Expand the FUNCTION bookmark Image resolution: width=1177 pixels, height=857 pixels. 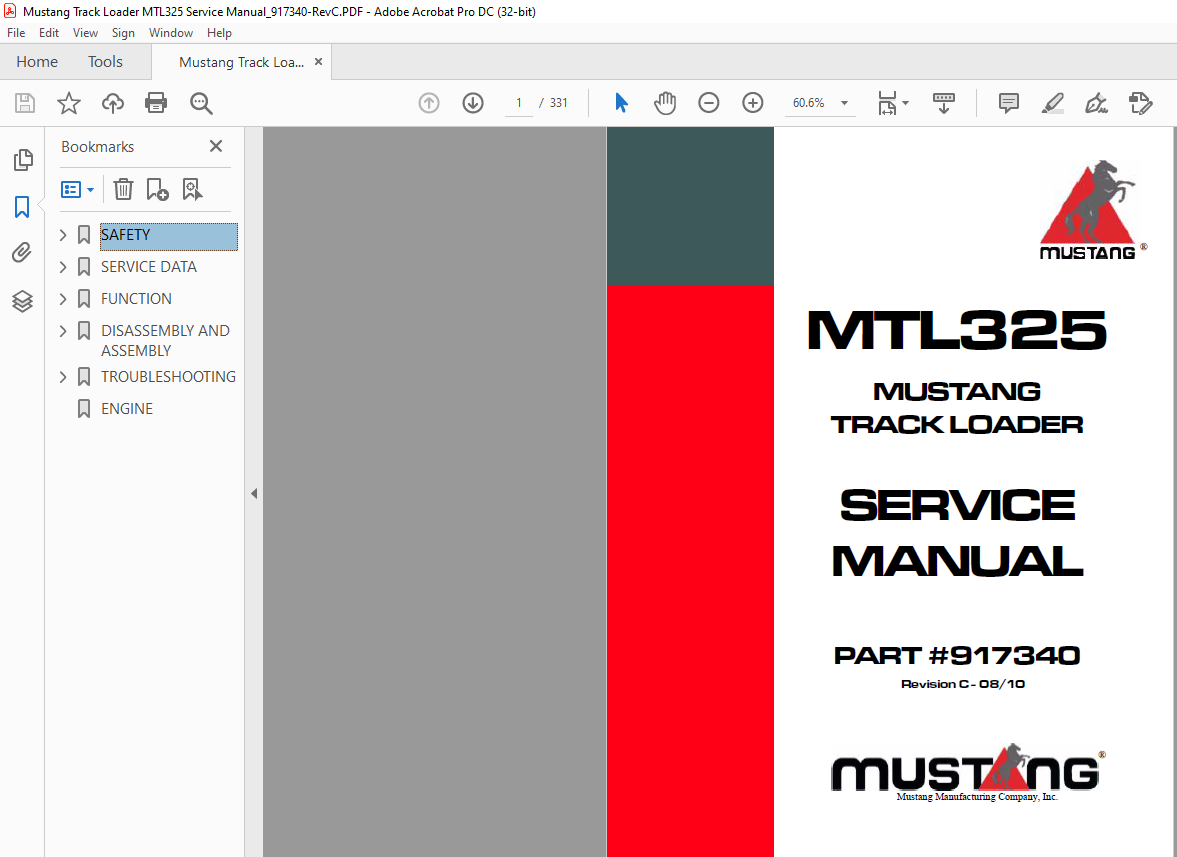point(63,299)
